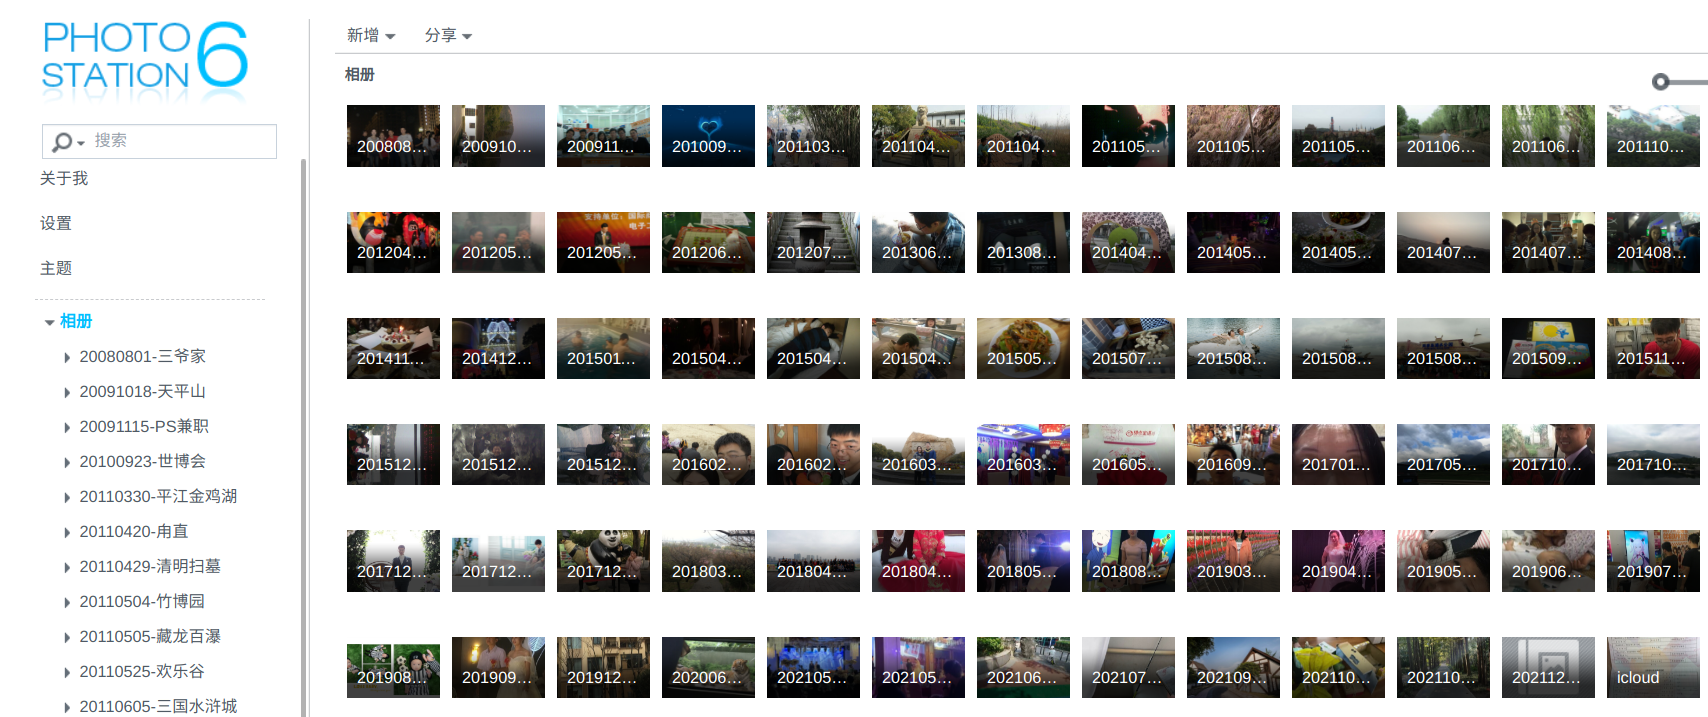Screen dimensions: 1708x717
Task: Open the 分享 dropdown menu
Action: (447, 35)
